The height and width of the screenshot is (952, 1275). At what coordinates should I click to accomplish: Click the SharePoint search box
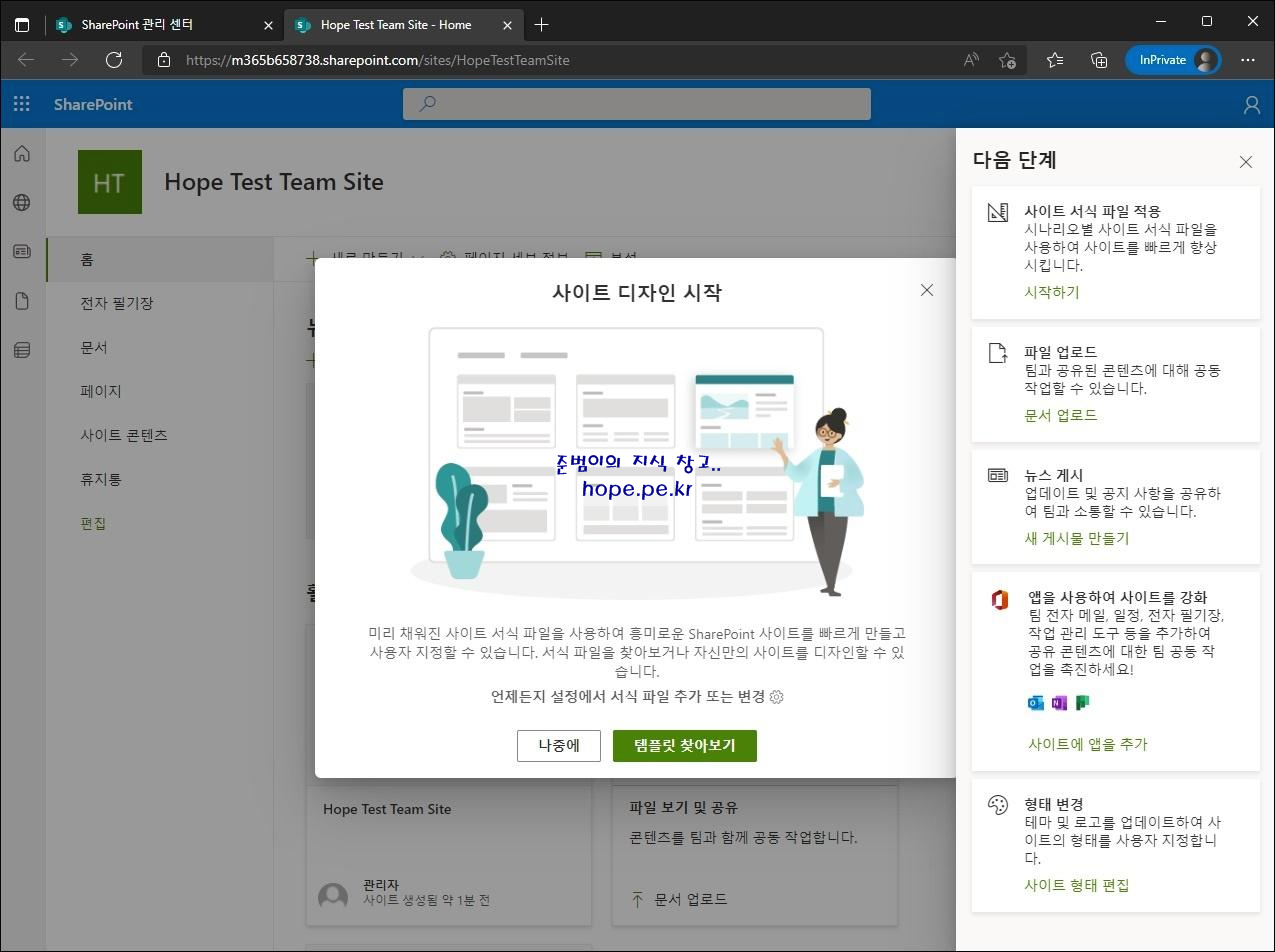[x=637, y=104]
